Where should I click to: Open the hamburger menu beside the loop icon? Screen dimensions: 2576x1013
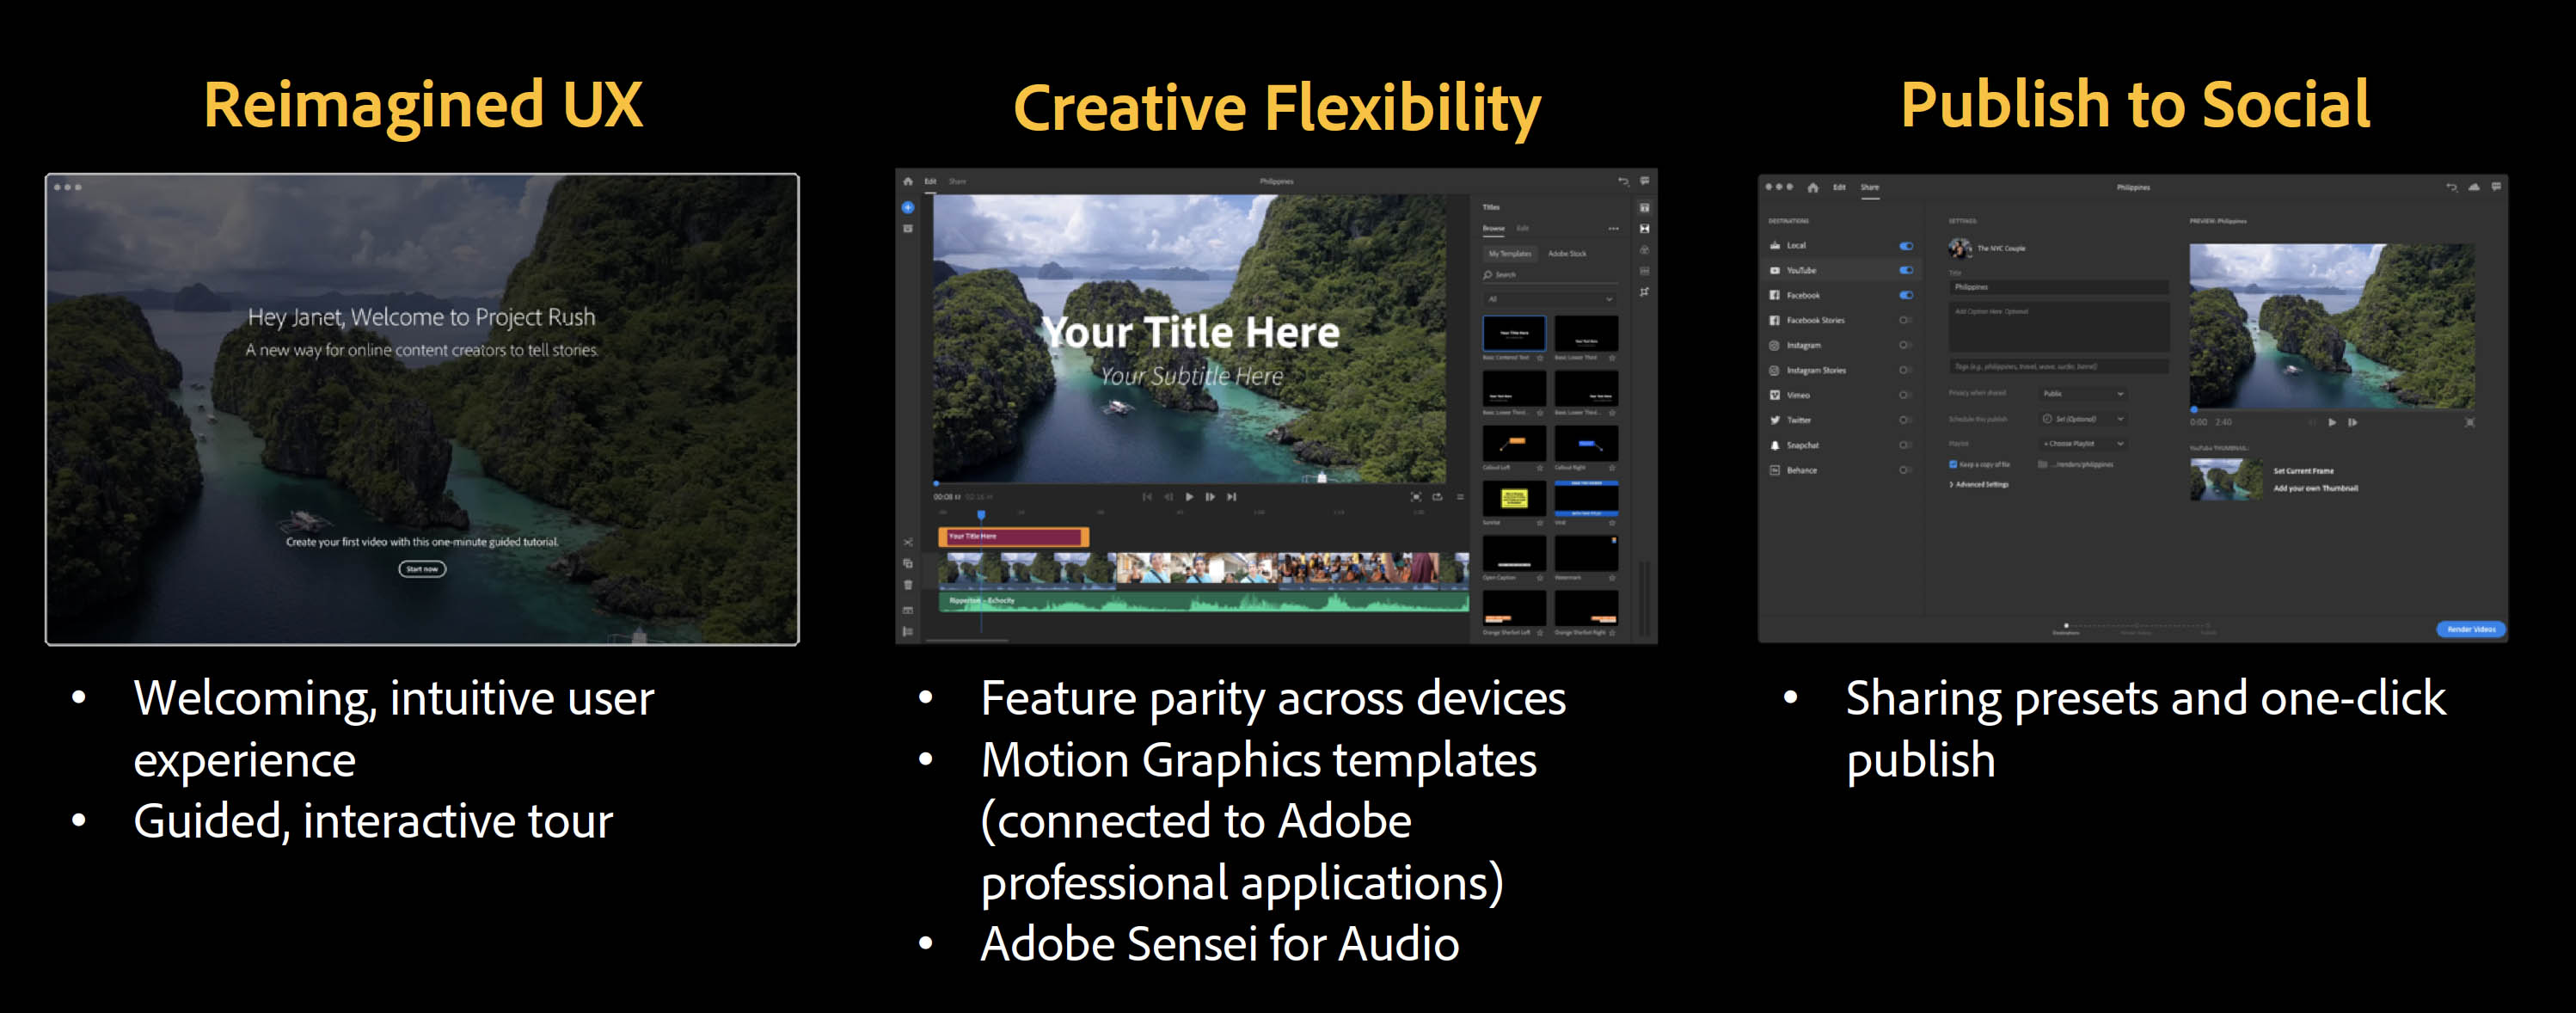(x=1460, y=497)
